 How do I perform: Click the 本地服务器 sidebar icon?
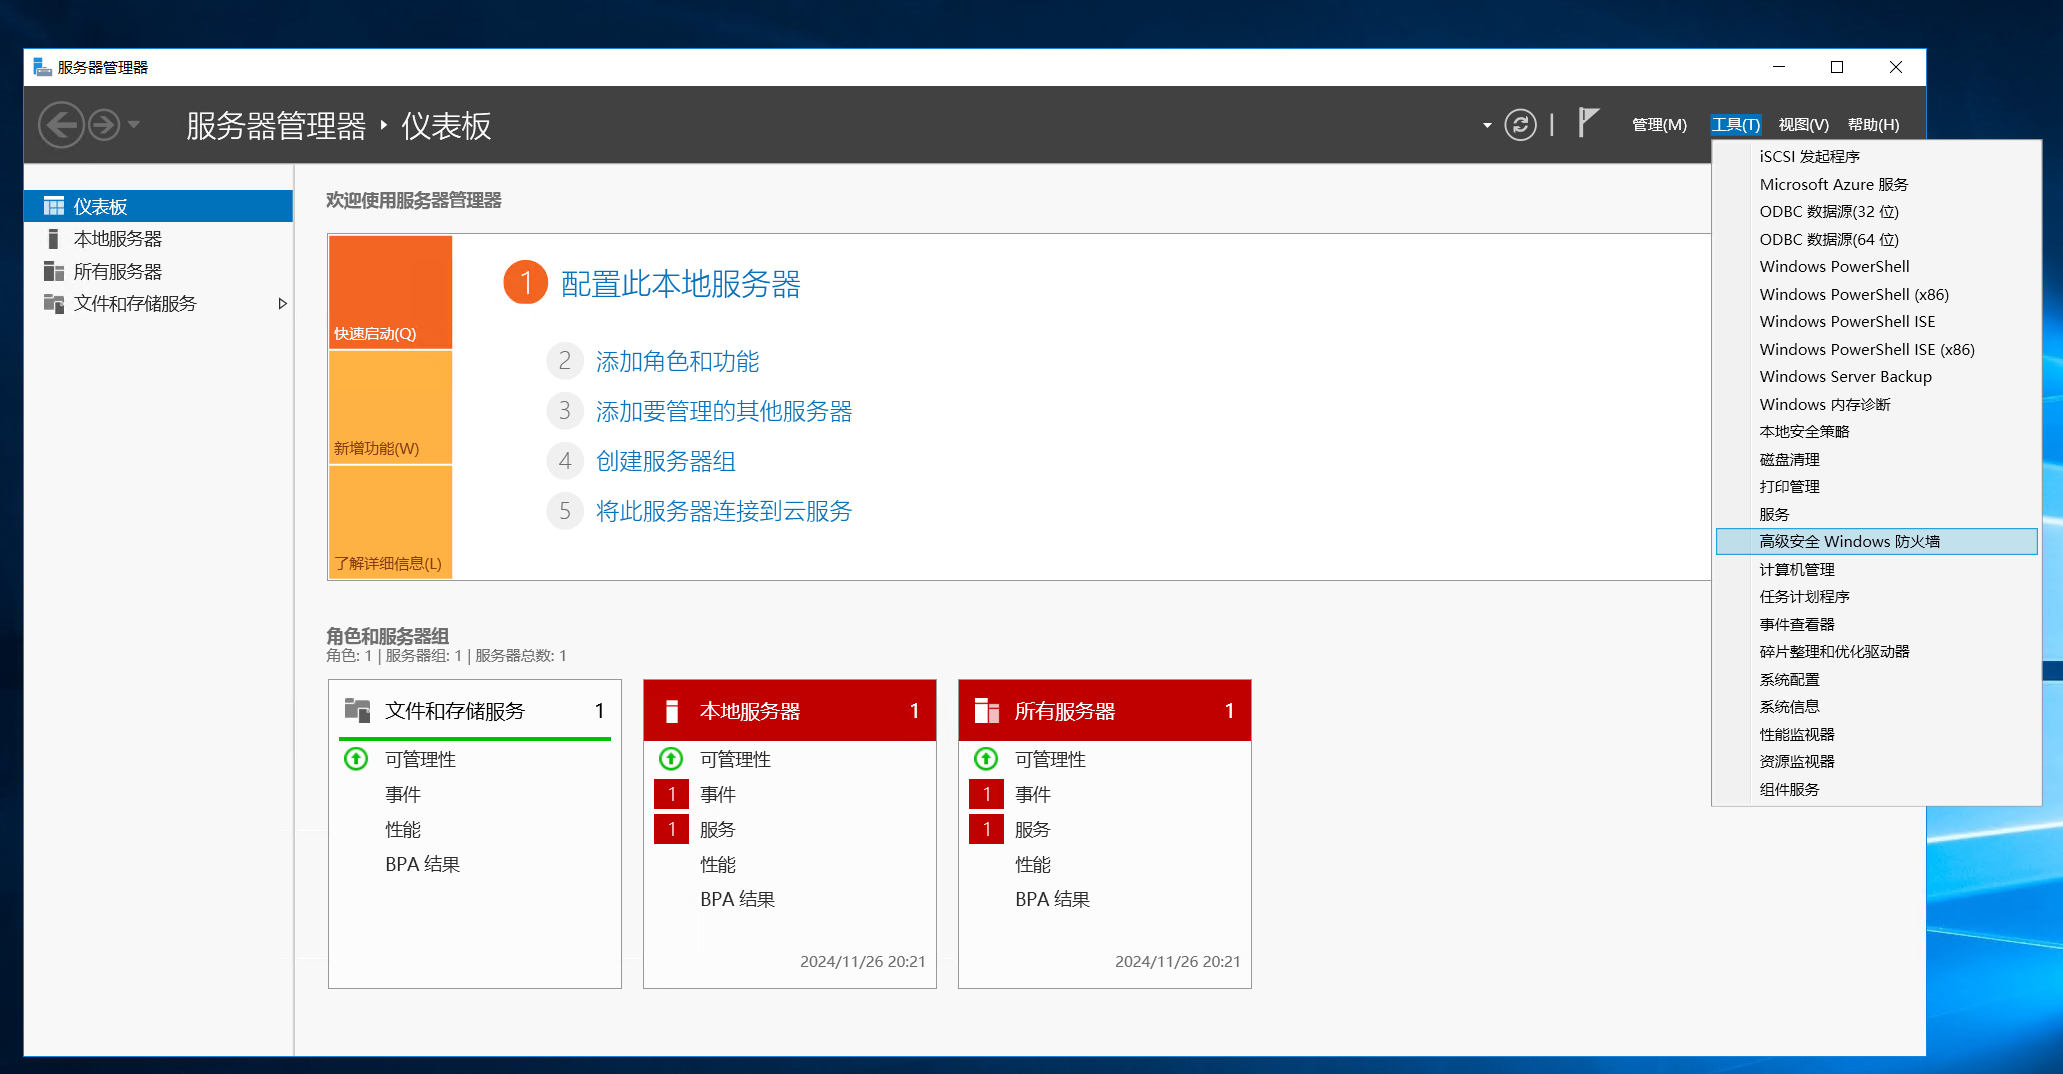53,239
